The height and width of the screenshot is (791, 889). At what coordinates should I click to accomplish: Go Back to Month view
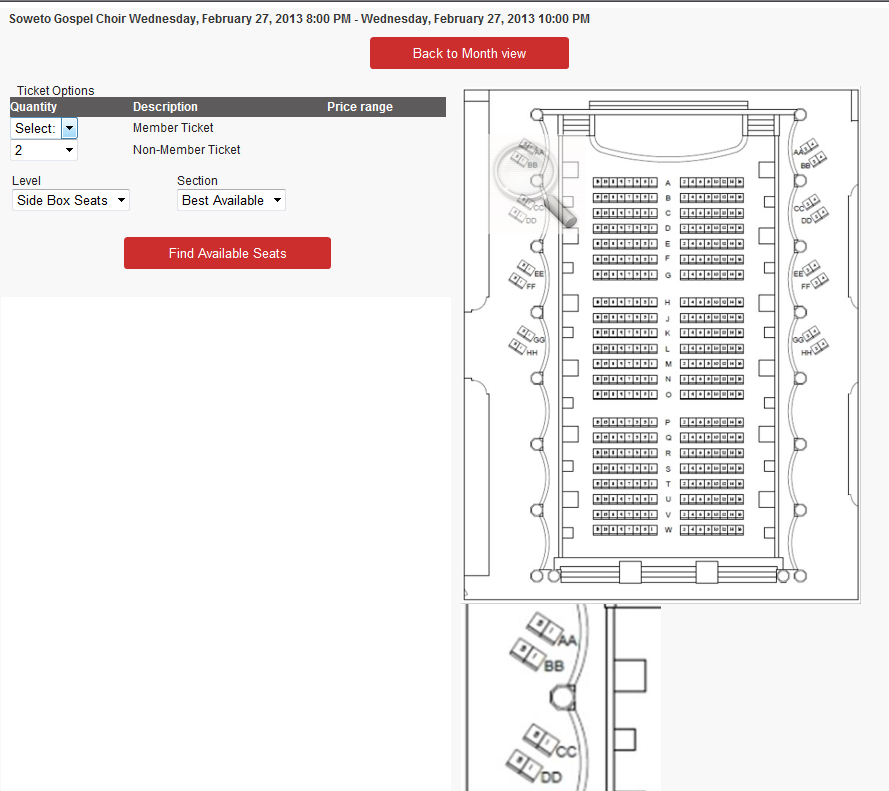coord(469,53)
